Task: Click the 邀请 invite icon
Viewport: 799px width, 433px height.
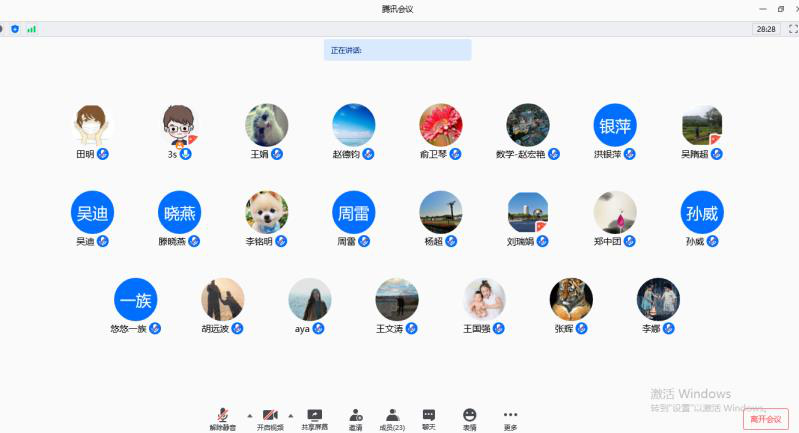Action: tap(355, 418)
